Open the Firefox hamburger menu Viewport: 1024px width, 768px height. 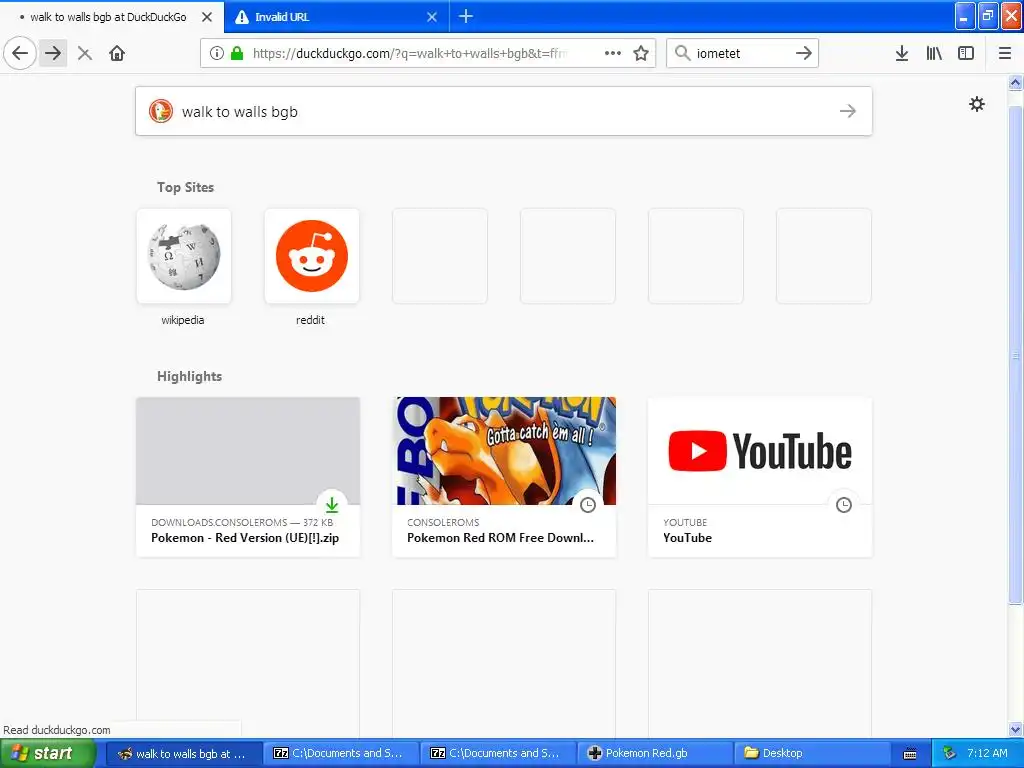coord(1005,54)
